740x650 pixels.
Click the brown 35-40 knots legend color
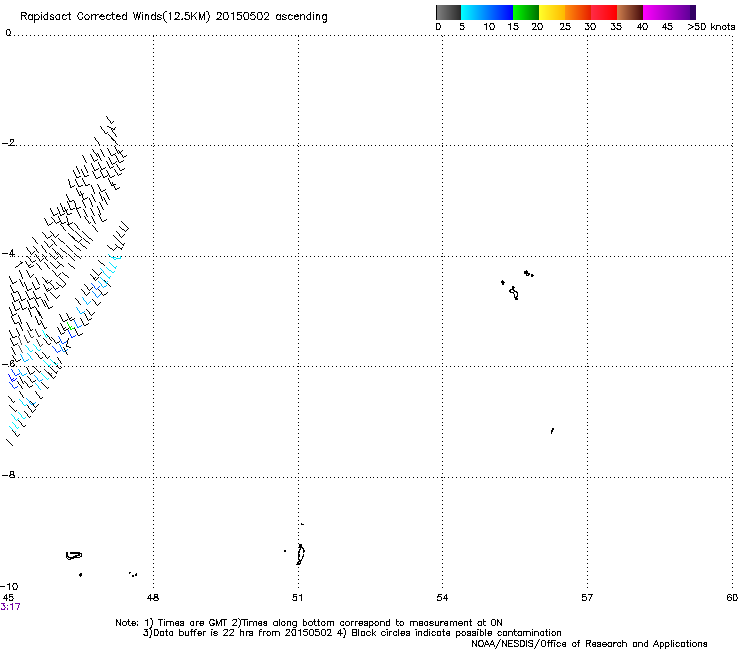[x=630, y=12]
